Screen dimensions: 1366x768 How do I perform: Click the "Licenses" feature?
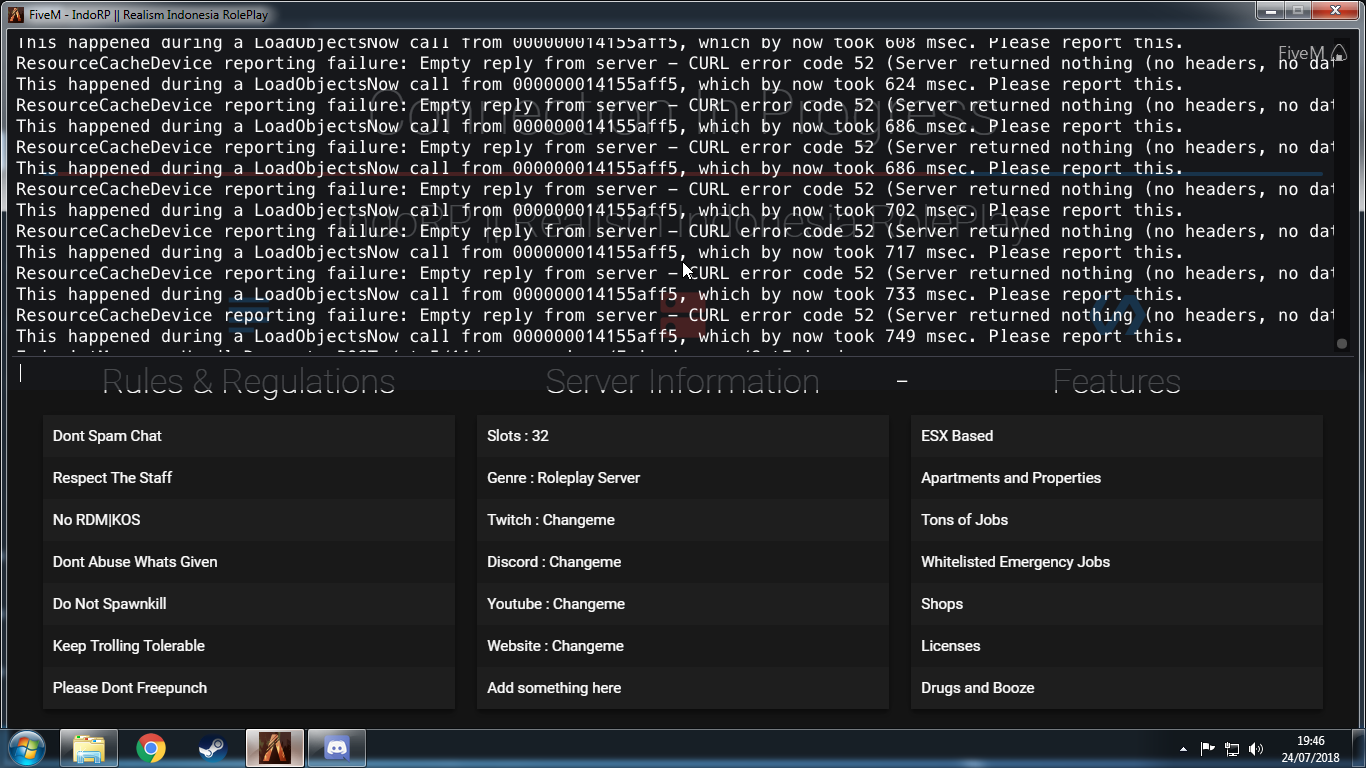[x=1117, y=646]
